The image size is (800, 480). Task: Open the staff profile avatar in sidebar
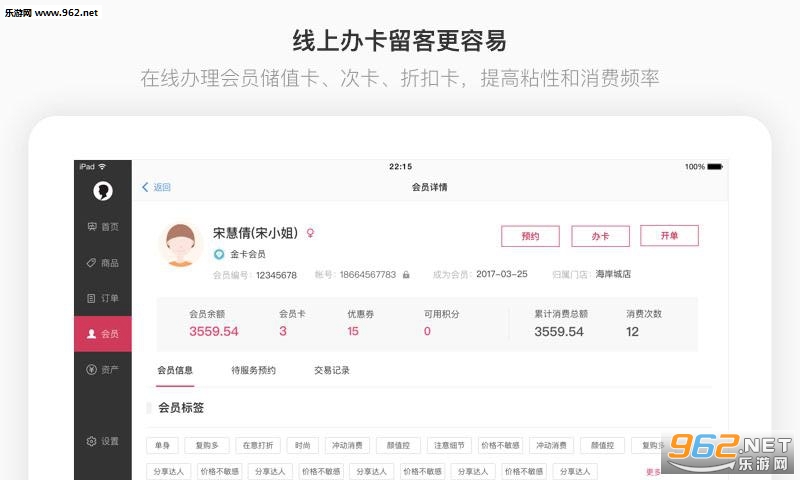(103, 191)
